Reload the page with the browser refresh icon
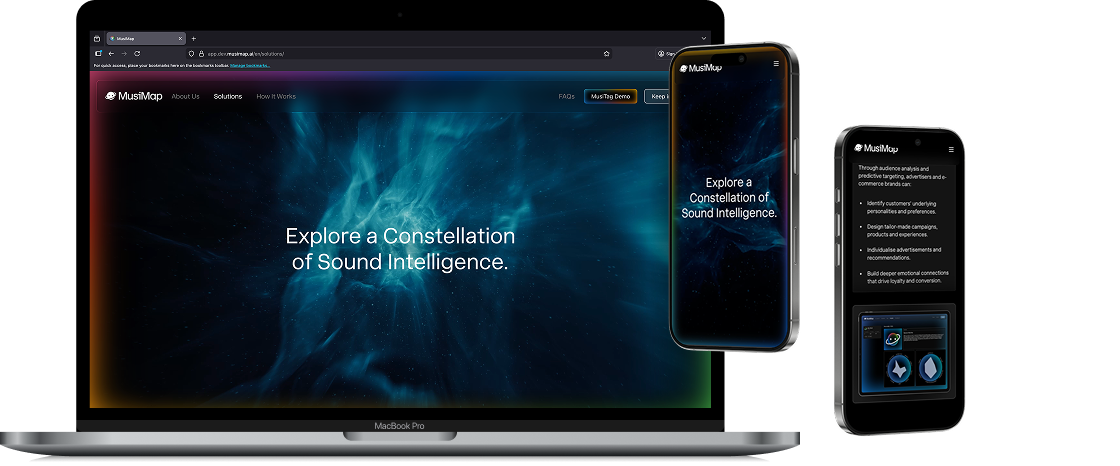This screenshot has width=1120, height=466. tap(137, 54)
